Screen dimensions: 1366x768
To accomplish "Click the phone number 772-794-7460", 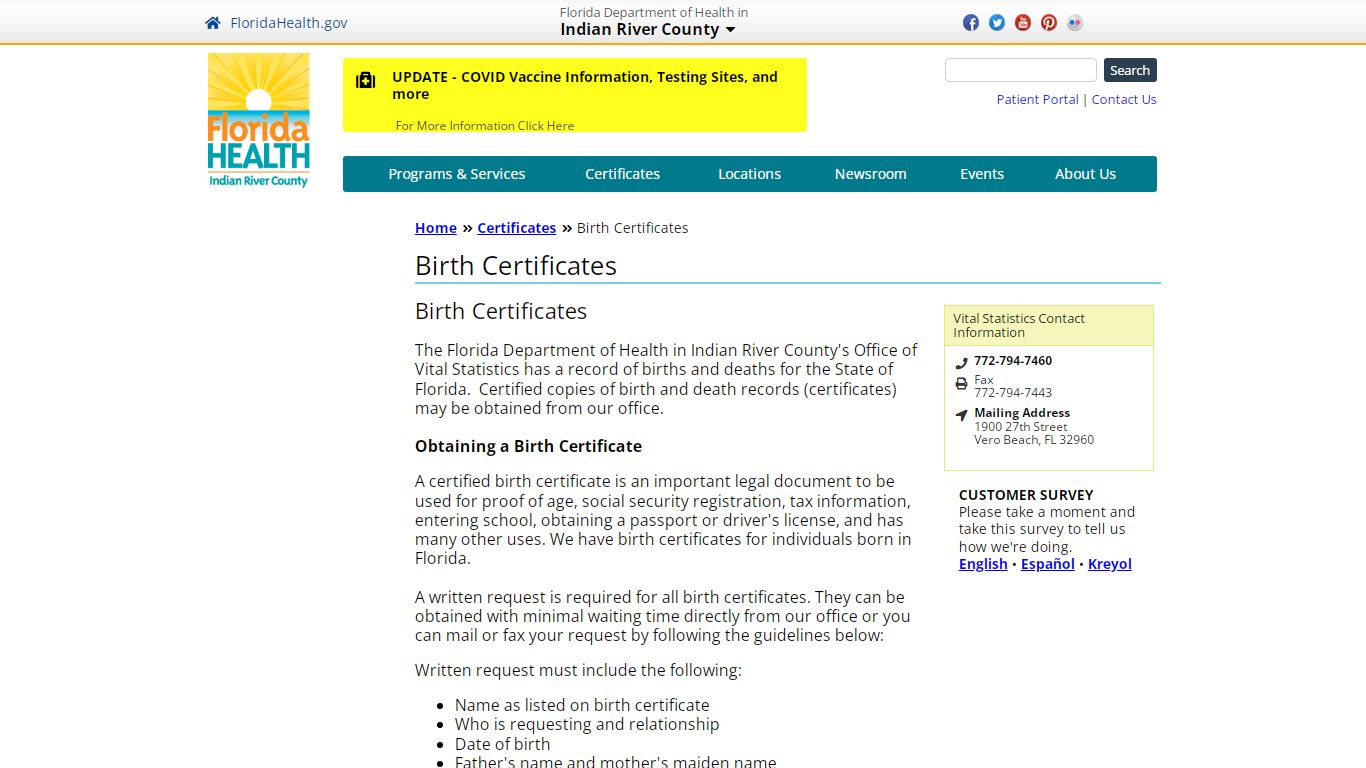I will [x=1013, y=361].
